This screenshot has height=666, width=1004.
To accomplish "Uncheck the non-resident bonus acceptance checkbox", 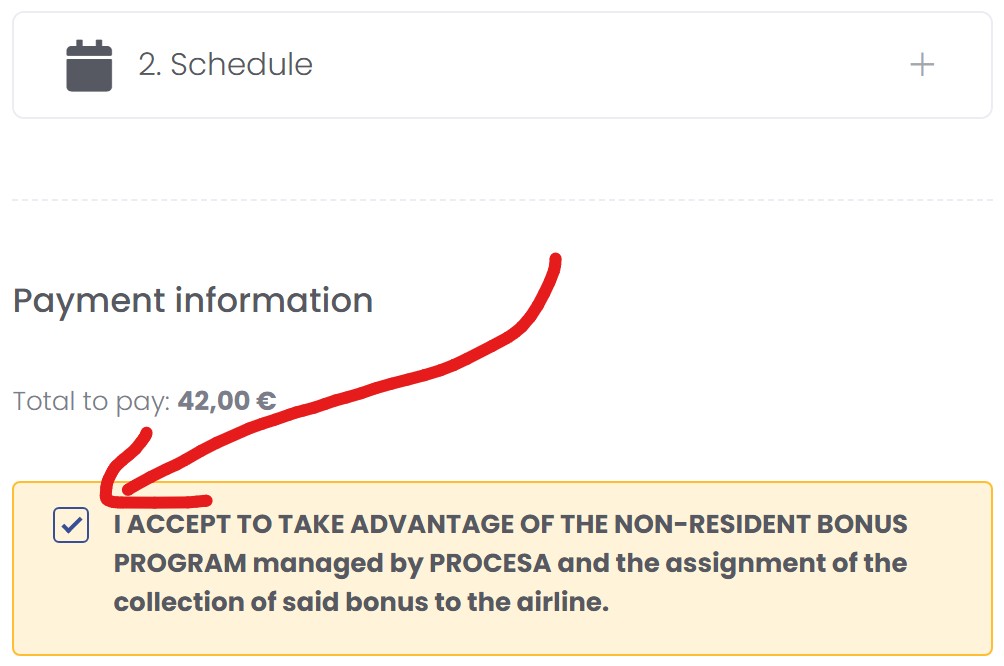I will coord(71,525).
